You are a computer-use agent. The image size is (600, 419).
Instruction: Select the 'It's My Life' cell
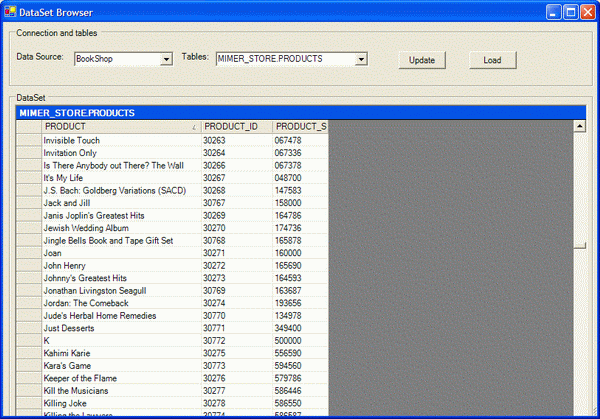click(121, 178)
